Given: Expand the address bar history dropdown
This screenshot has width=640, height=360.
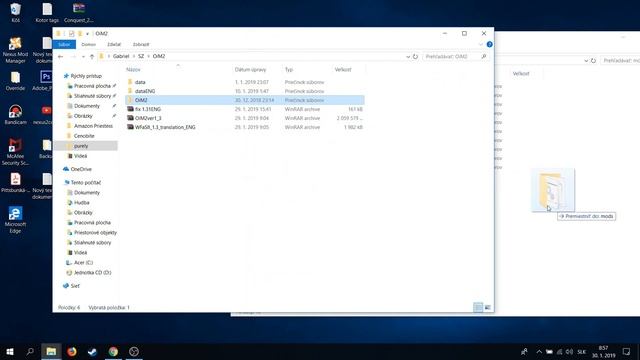Looking at the screenshot, I should pos(408,57).
